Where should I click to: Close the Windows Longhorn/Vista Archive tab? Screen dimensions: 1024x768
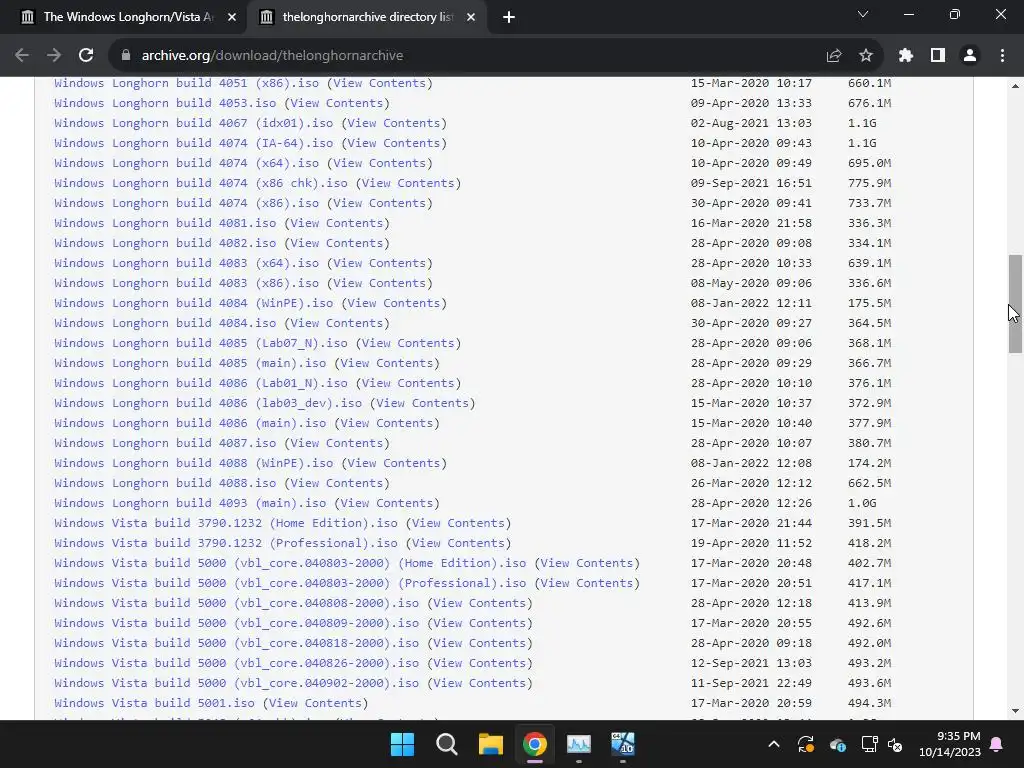click(x=232, y=18)
